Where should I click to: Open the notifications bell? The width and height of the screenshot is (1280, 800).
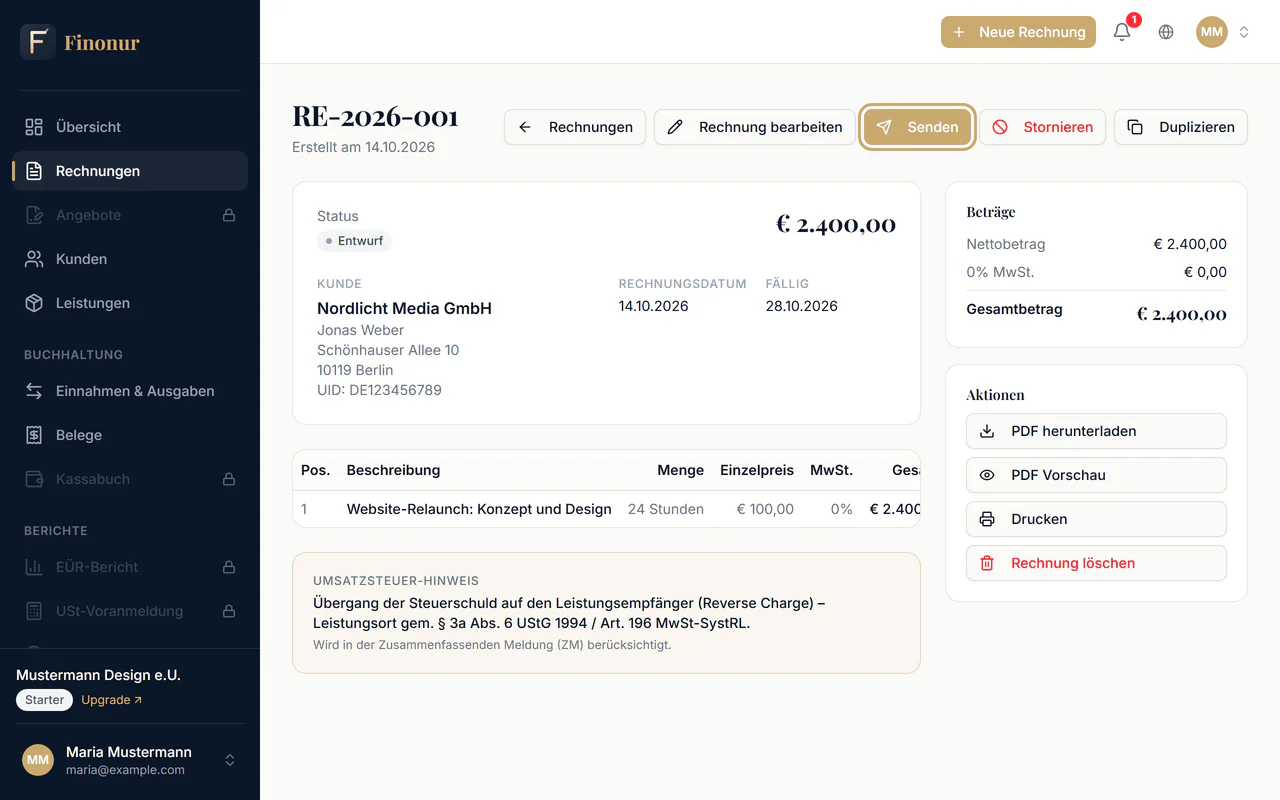(1122, 32)
